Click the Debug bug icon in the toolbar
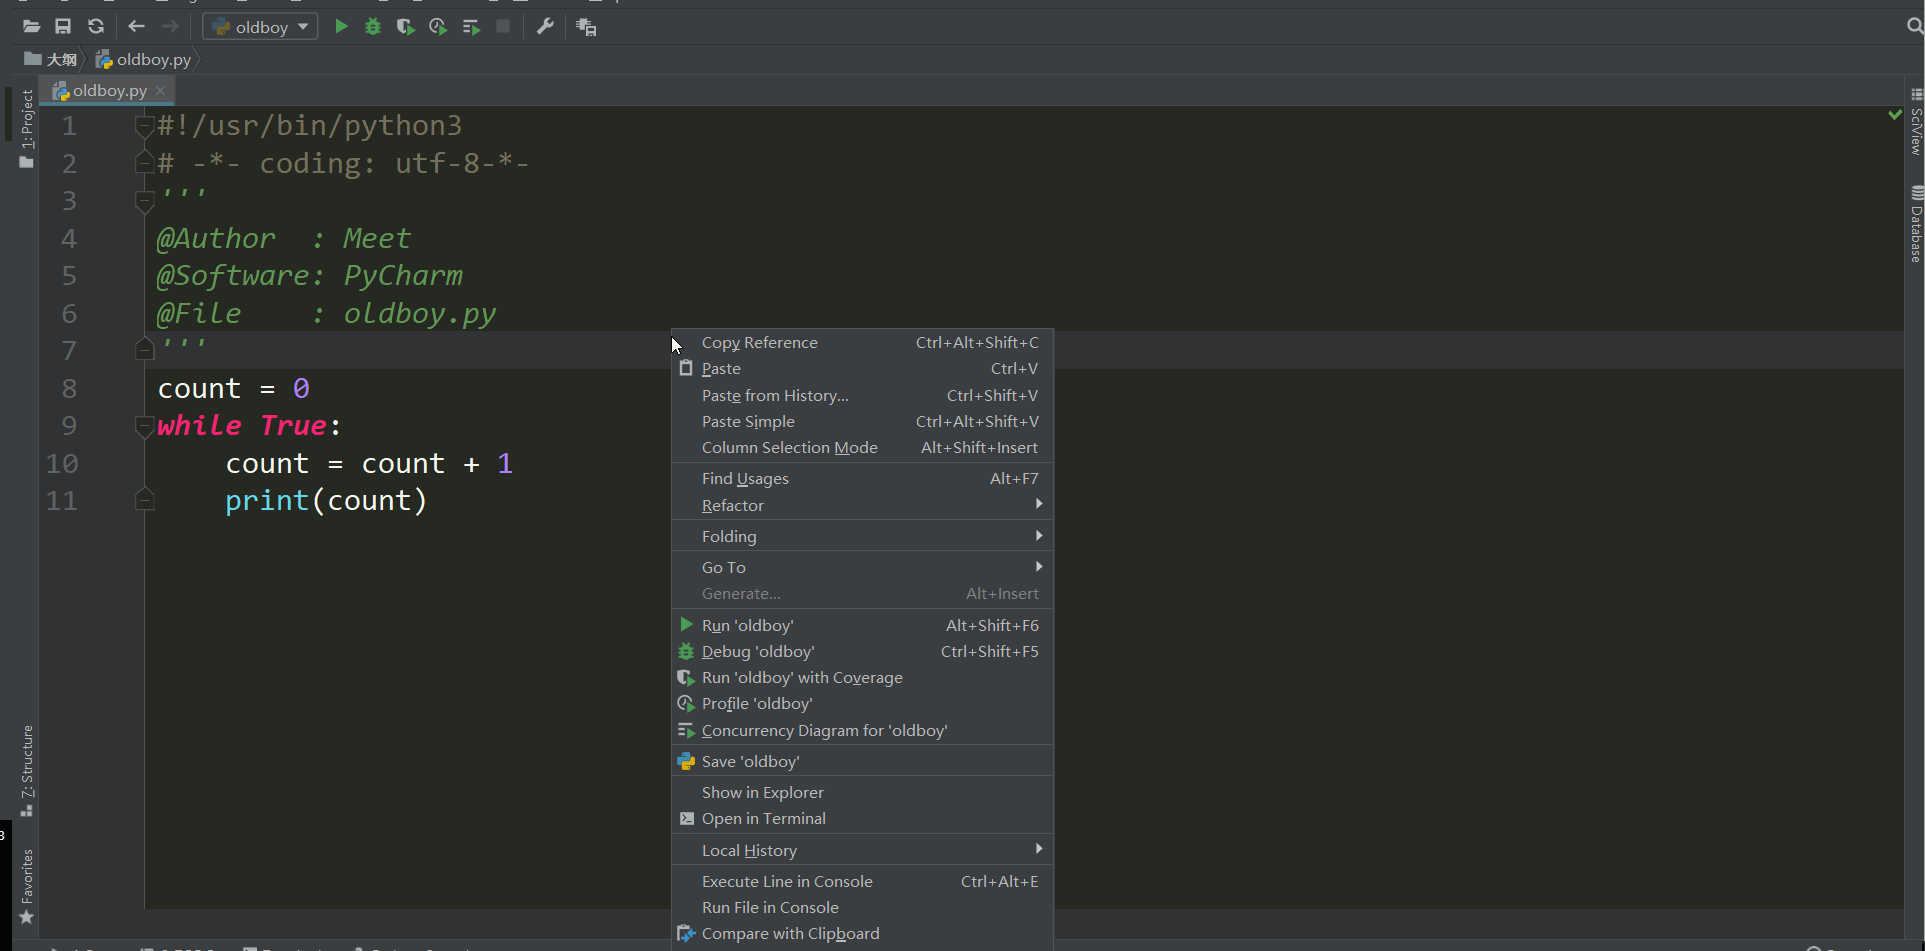This screenshot has height=951, width=1925. click(373, 27)
